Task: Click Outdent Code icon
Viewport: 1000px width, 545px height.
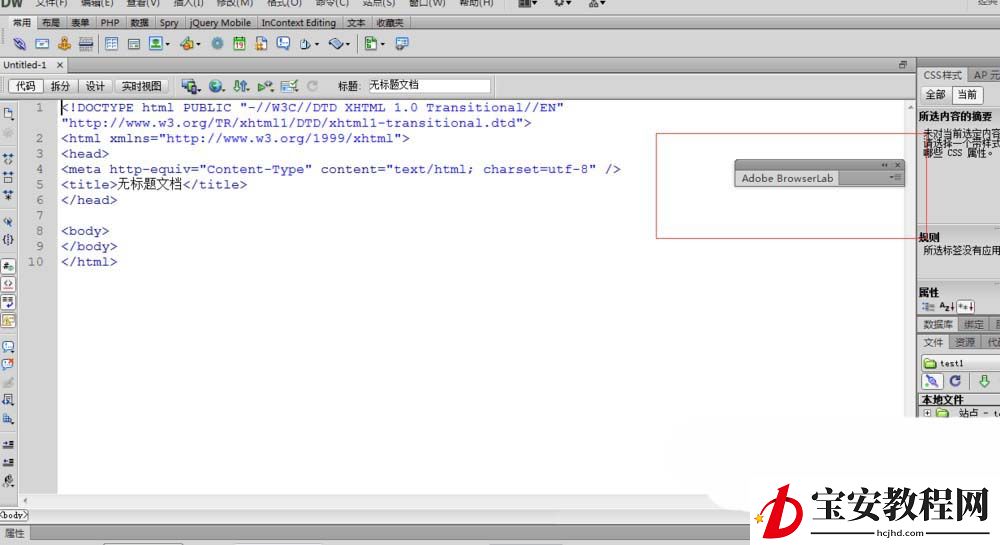Action: pyautogui.click(x=8, y=461)
